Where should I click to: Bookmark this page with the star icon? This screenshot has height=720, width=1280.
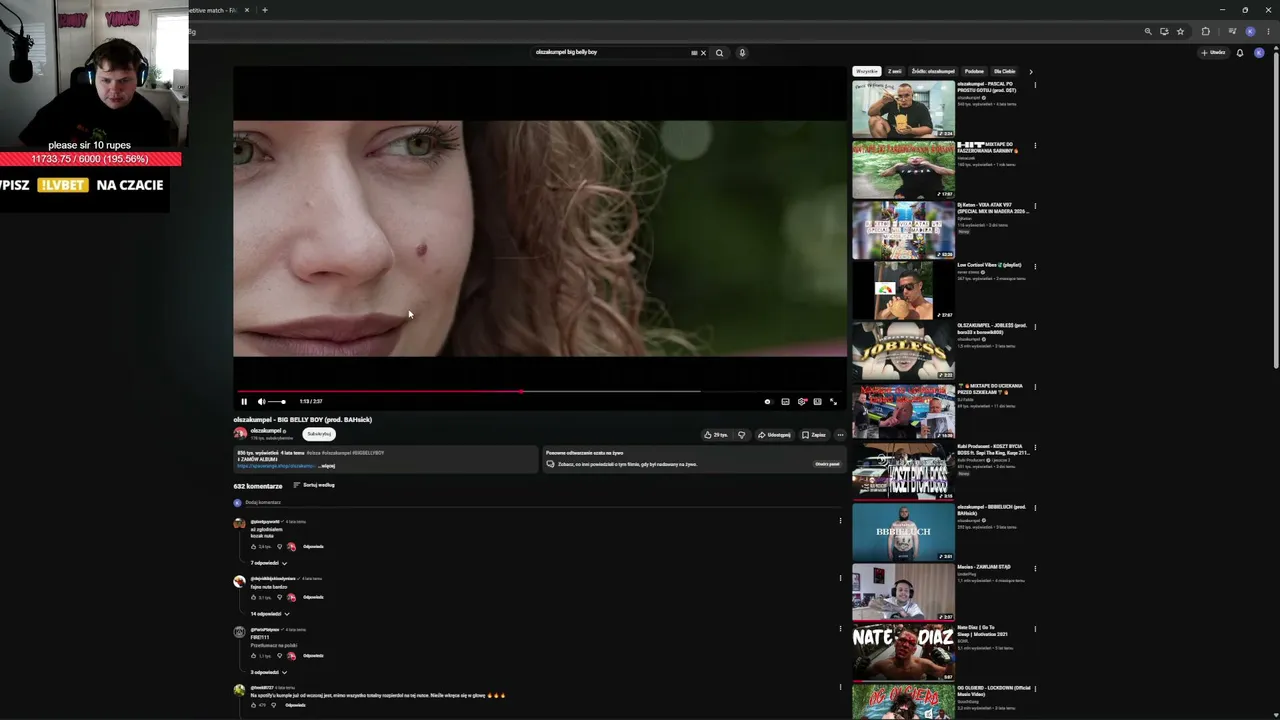pos(1180,32)
